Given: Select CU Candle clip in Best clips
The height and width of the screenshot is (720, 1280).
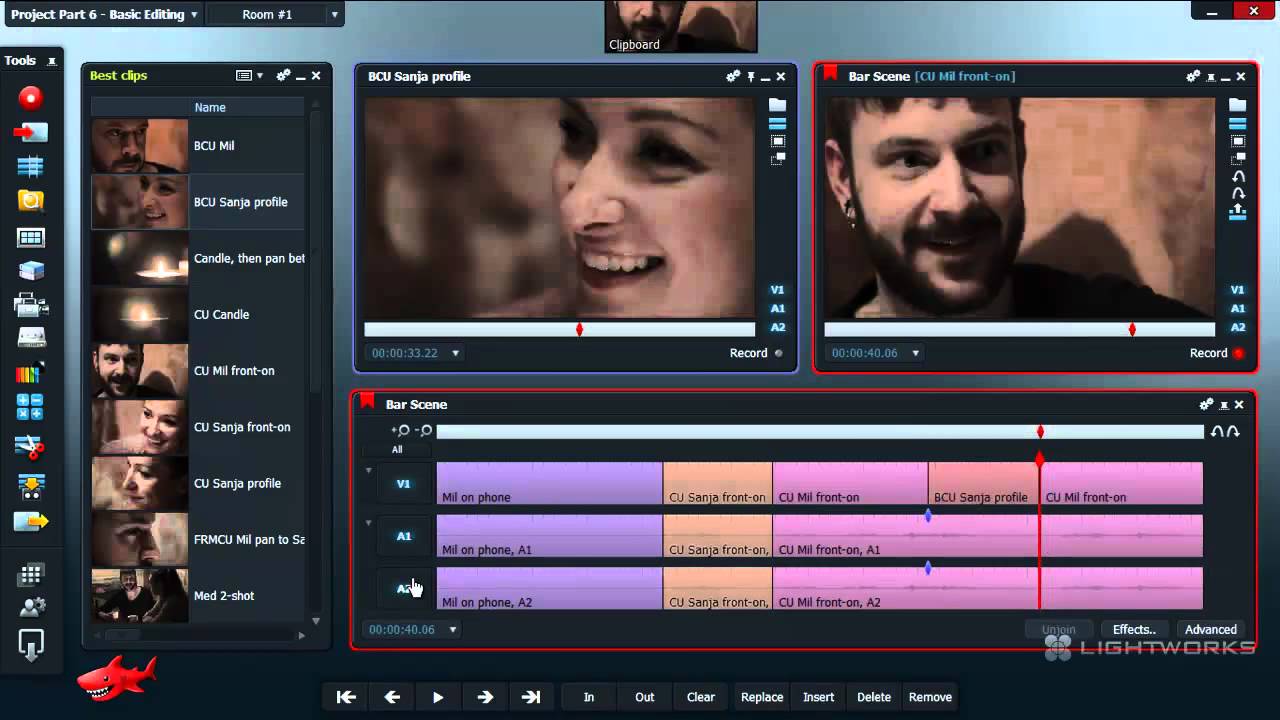Looking at the screenshot, I should [x=198, y=314].
